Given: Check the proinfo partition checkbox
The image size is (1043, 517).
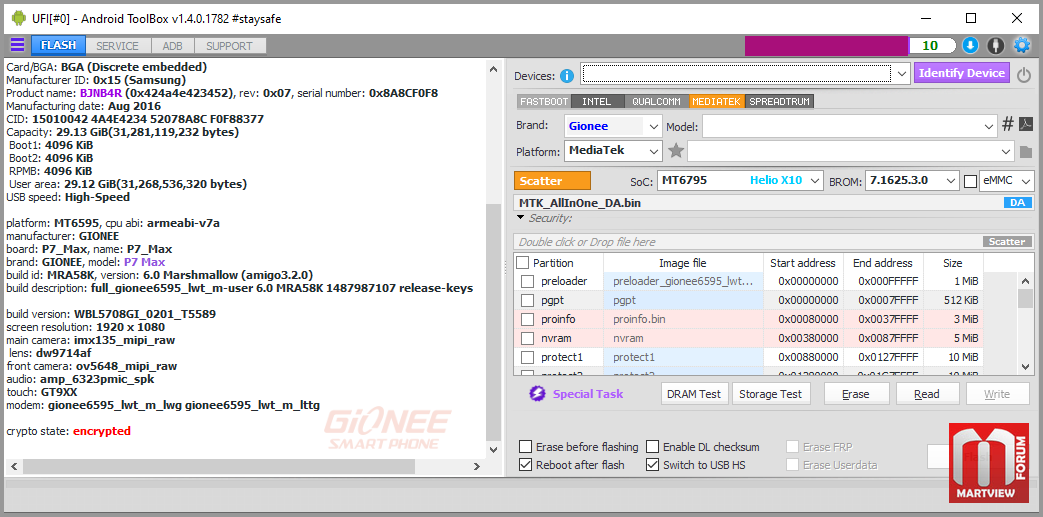Looking at the screenshot, I should [527, 319].
